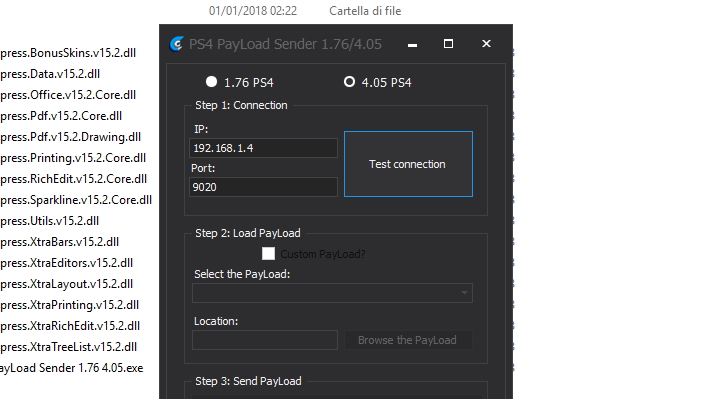Click the Browse the PayLoad button
Viewport: 710px width, 399px height.
point(408,340)
